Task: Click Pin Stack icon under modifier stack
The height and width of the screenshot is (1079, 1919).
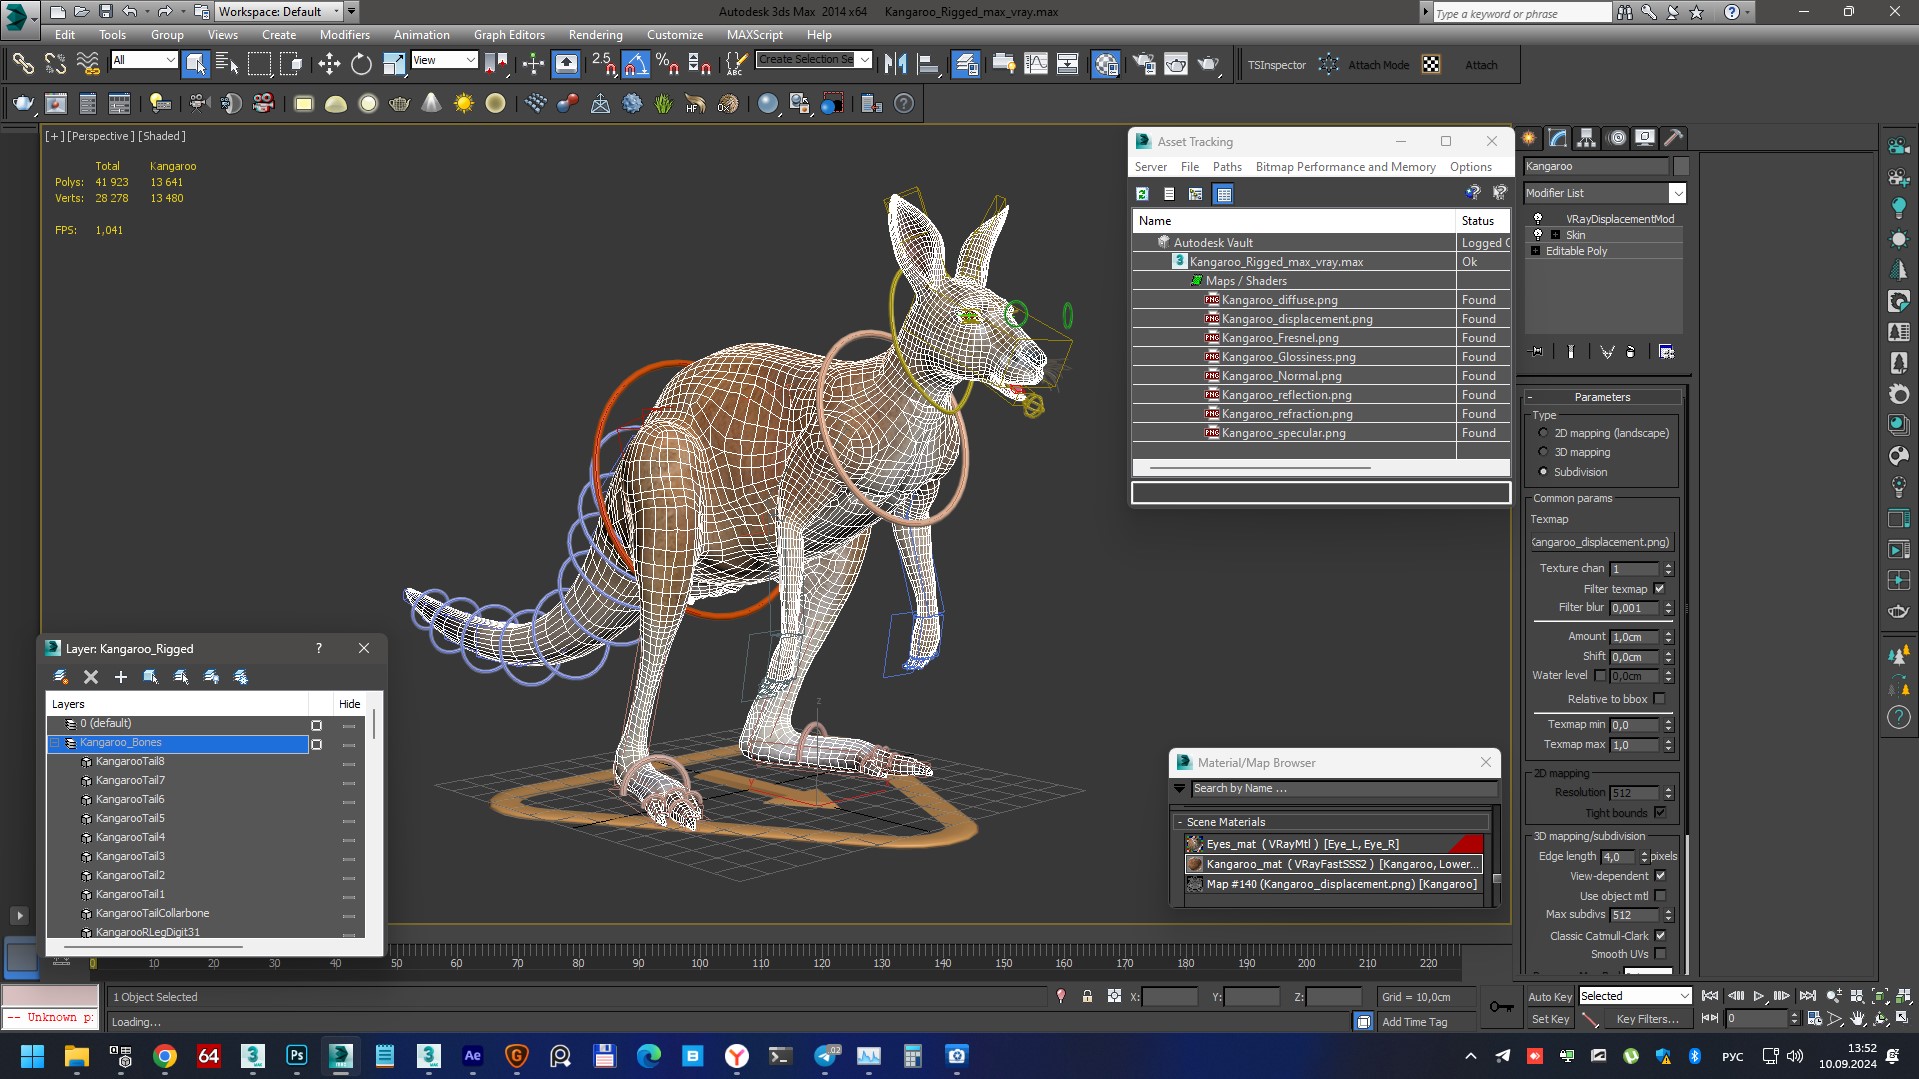Action: (1537, 352)
